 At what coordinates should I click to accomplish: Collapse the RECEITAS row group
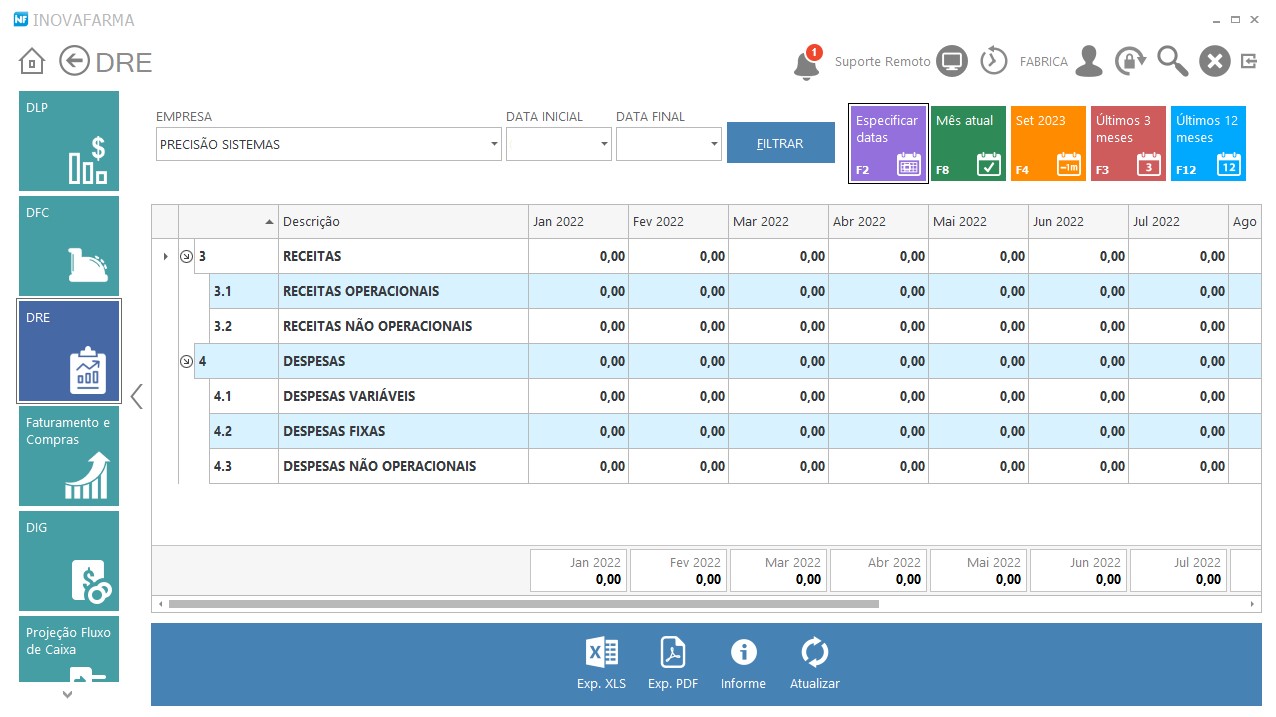click(186, 257)
